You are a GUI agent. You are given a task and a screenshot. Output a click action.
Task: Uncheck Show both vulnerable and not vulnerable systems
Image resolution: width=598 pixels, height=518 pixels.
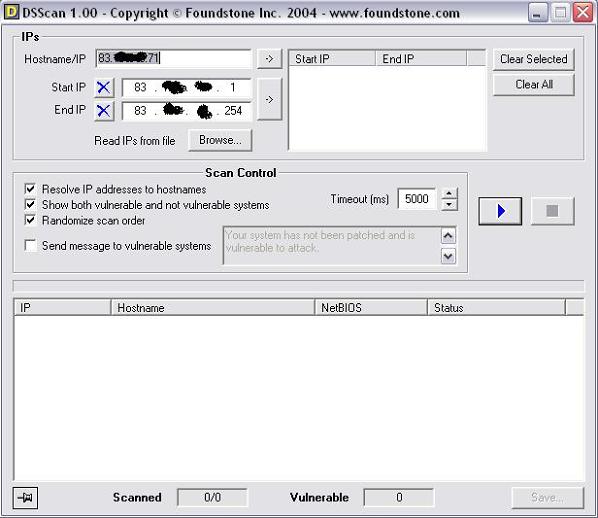30,204
